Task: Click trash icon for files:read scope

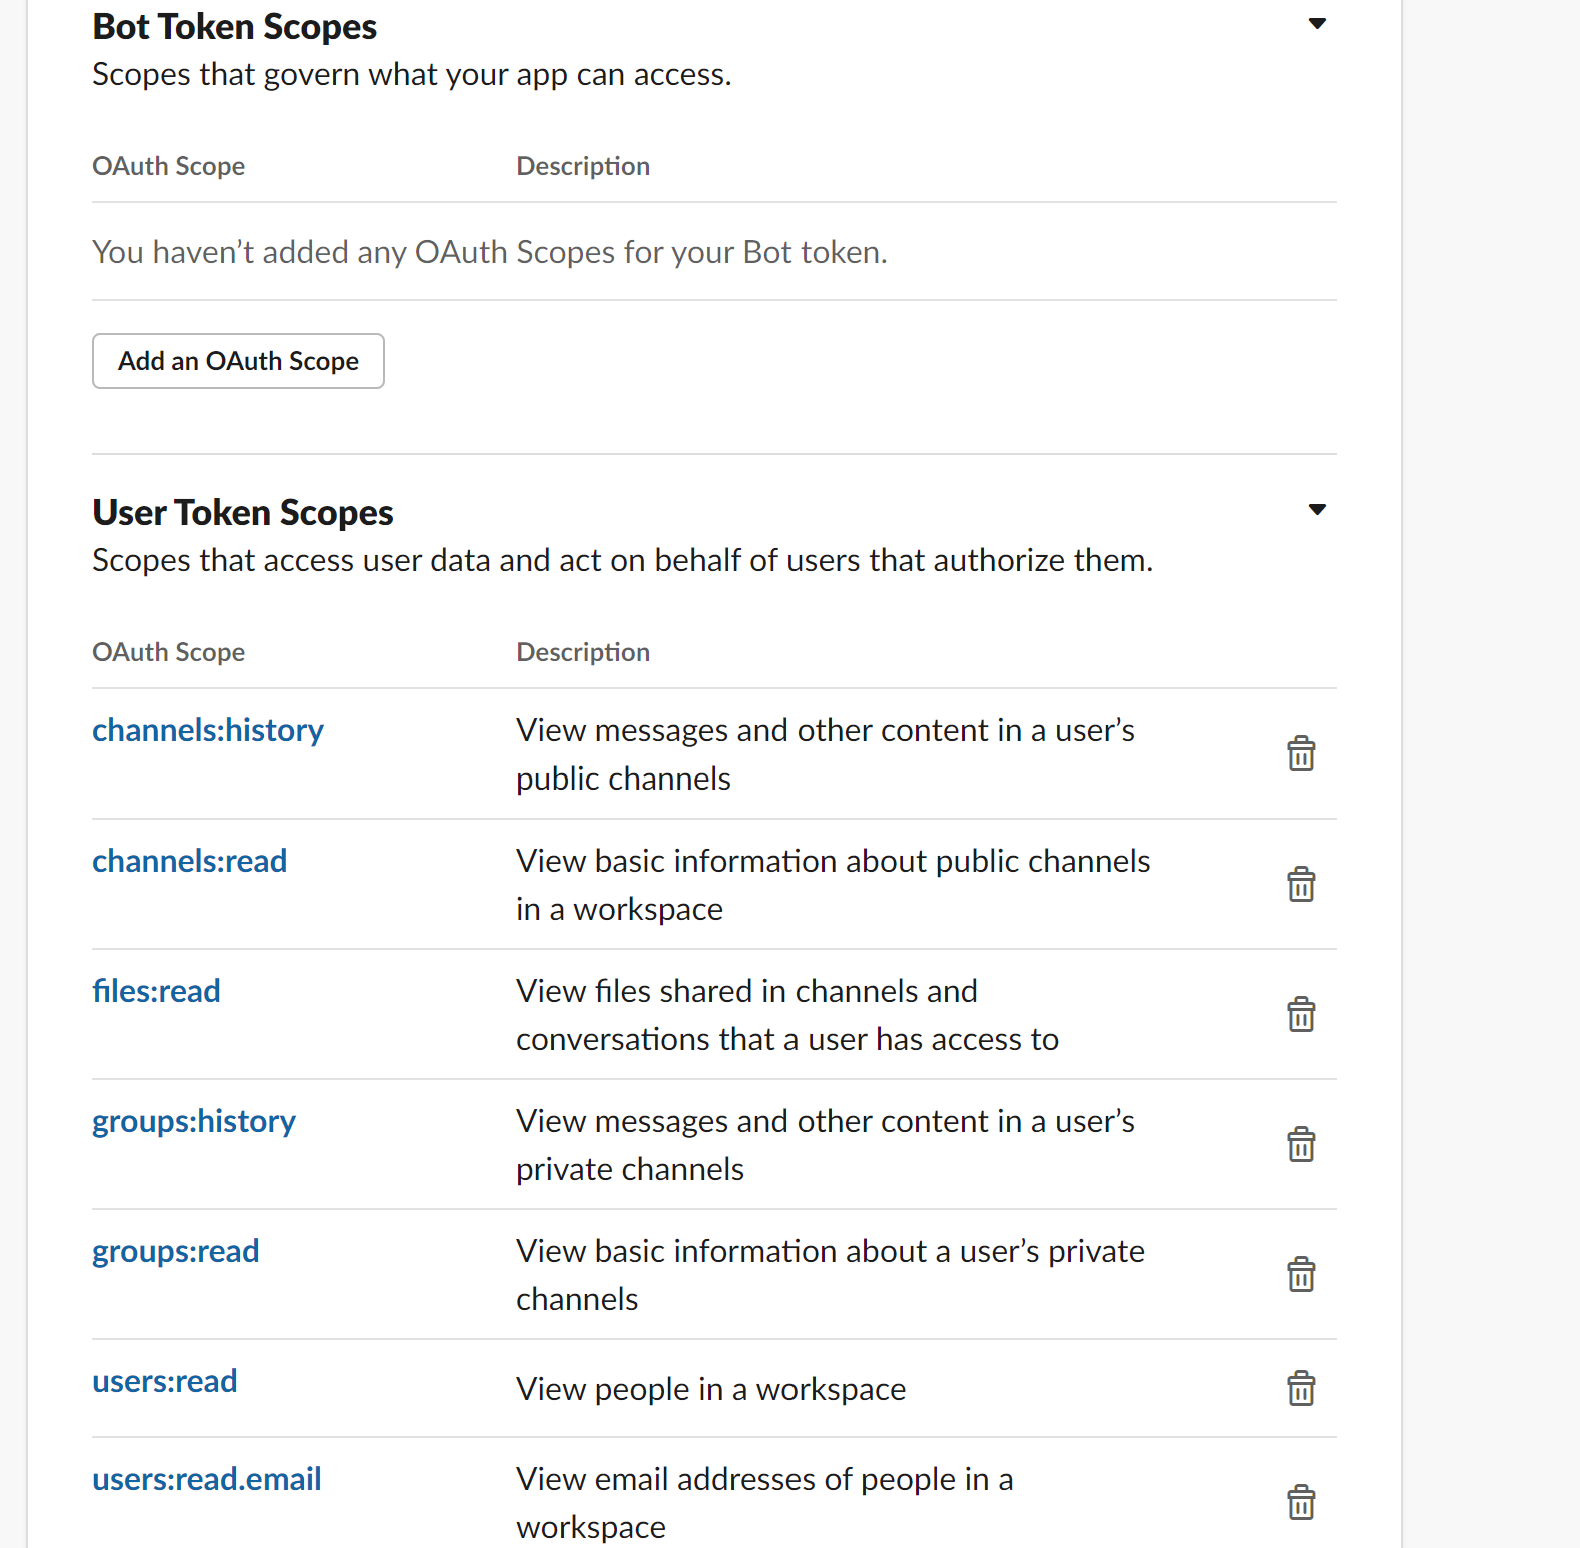Action: tap(1301, 1014)
